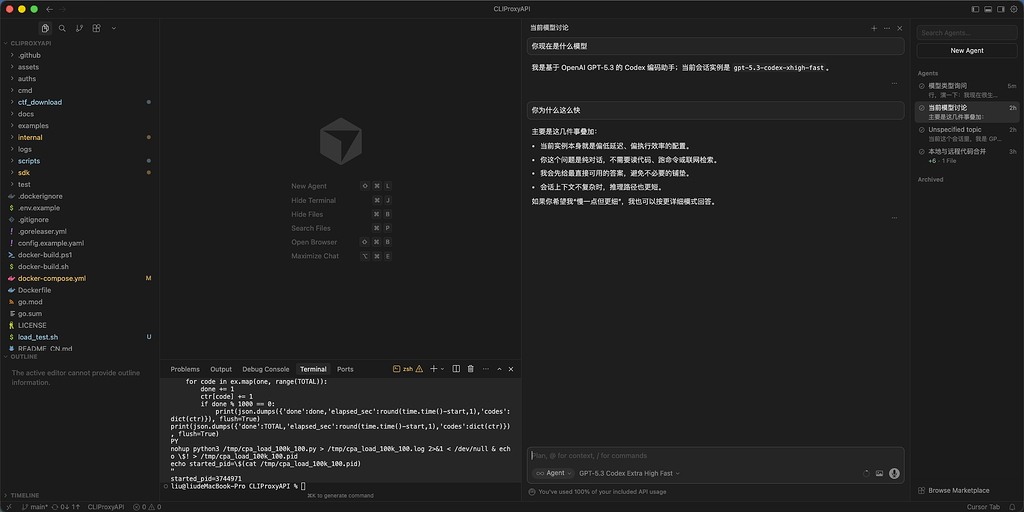1024x512 pixels.
Task: Open settings gear in title bar
Action: point(1014,9)
